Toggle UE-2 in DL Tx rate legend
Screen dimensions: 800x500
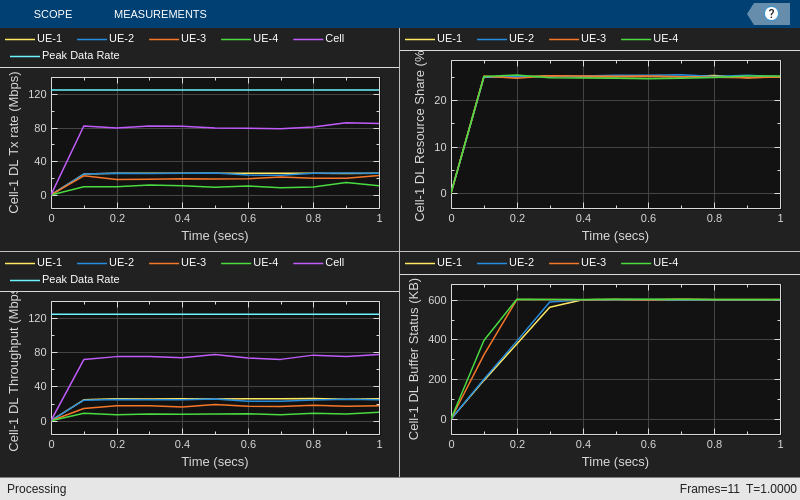106,38
